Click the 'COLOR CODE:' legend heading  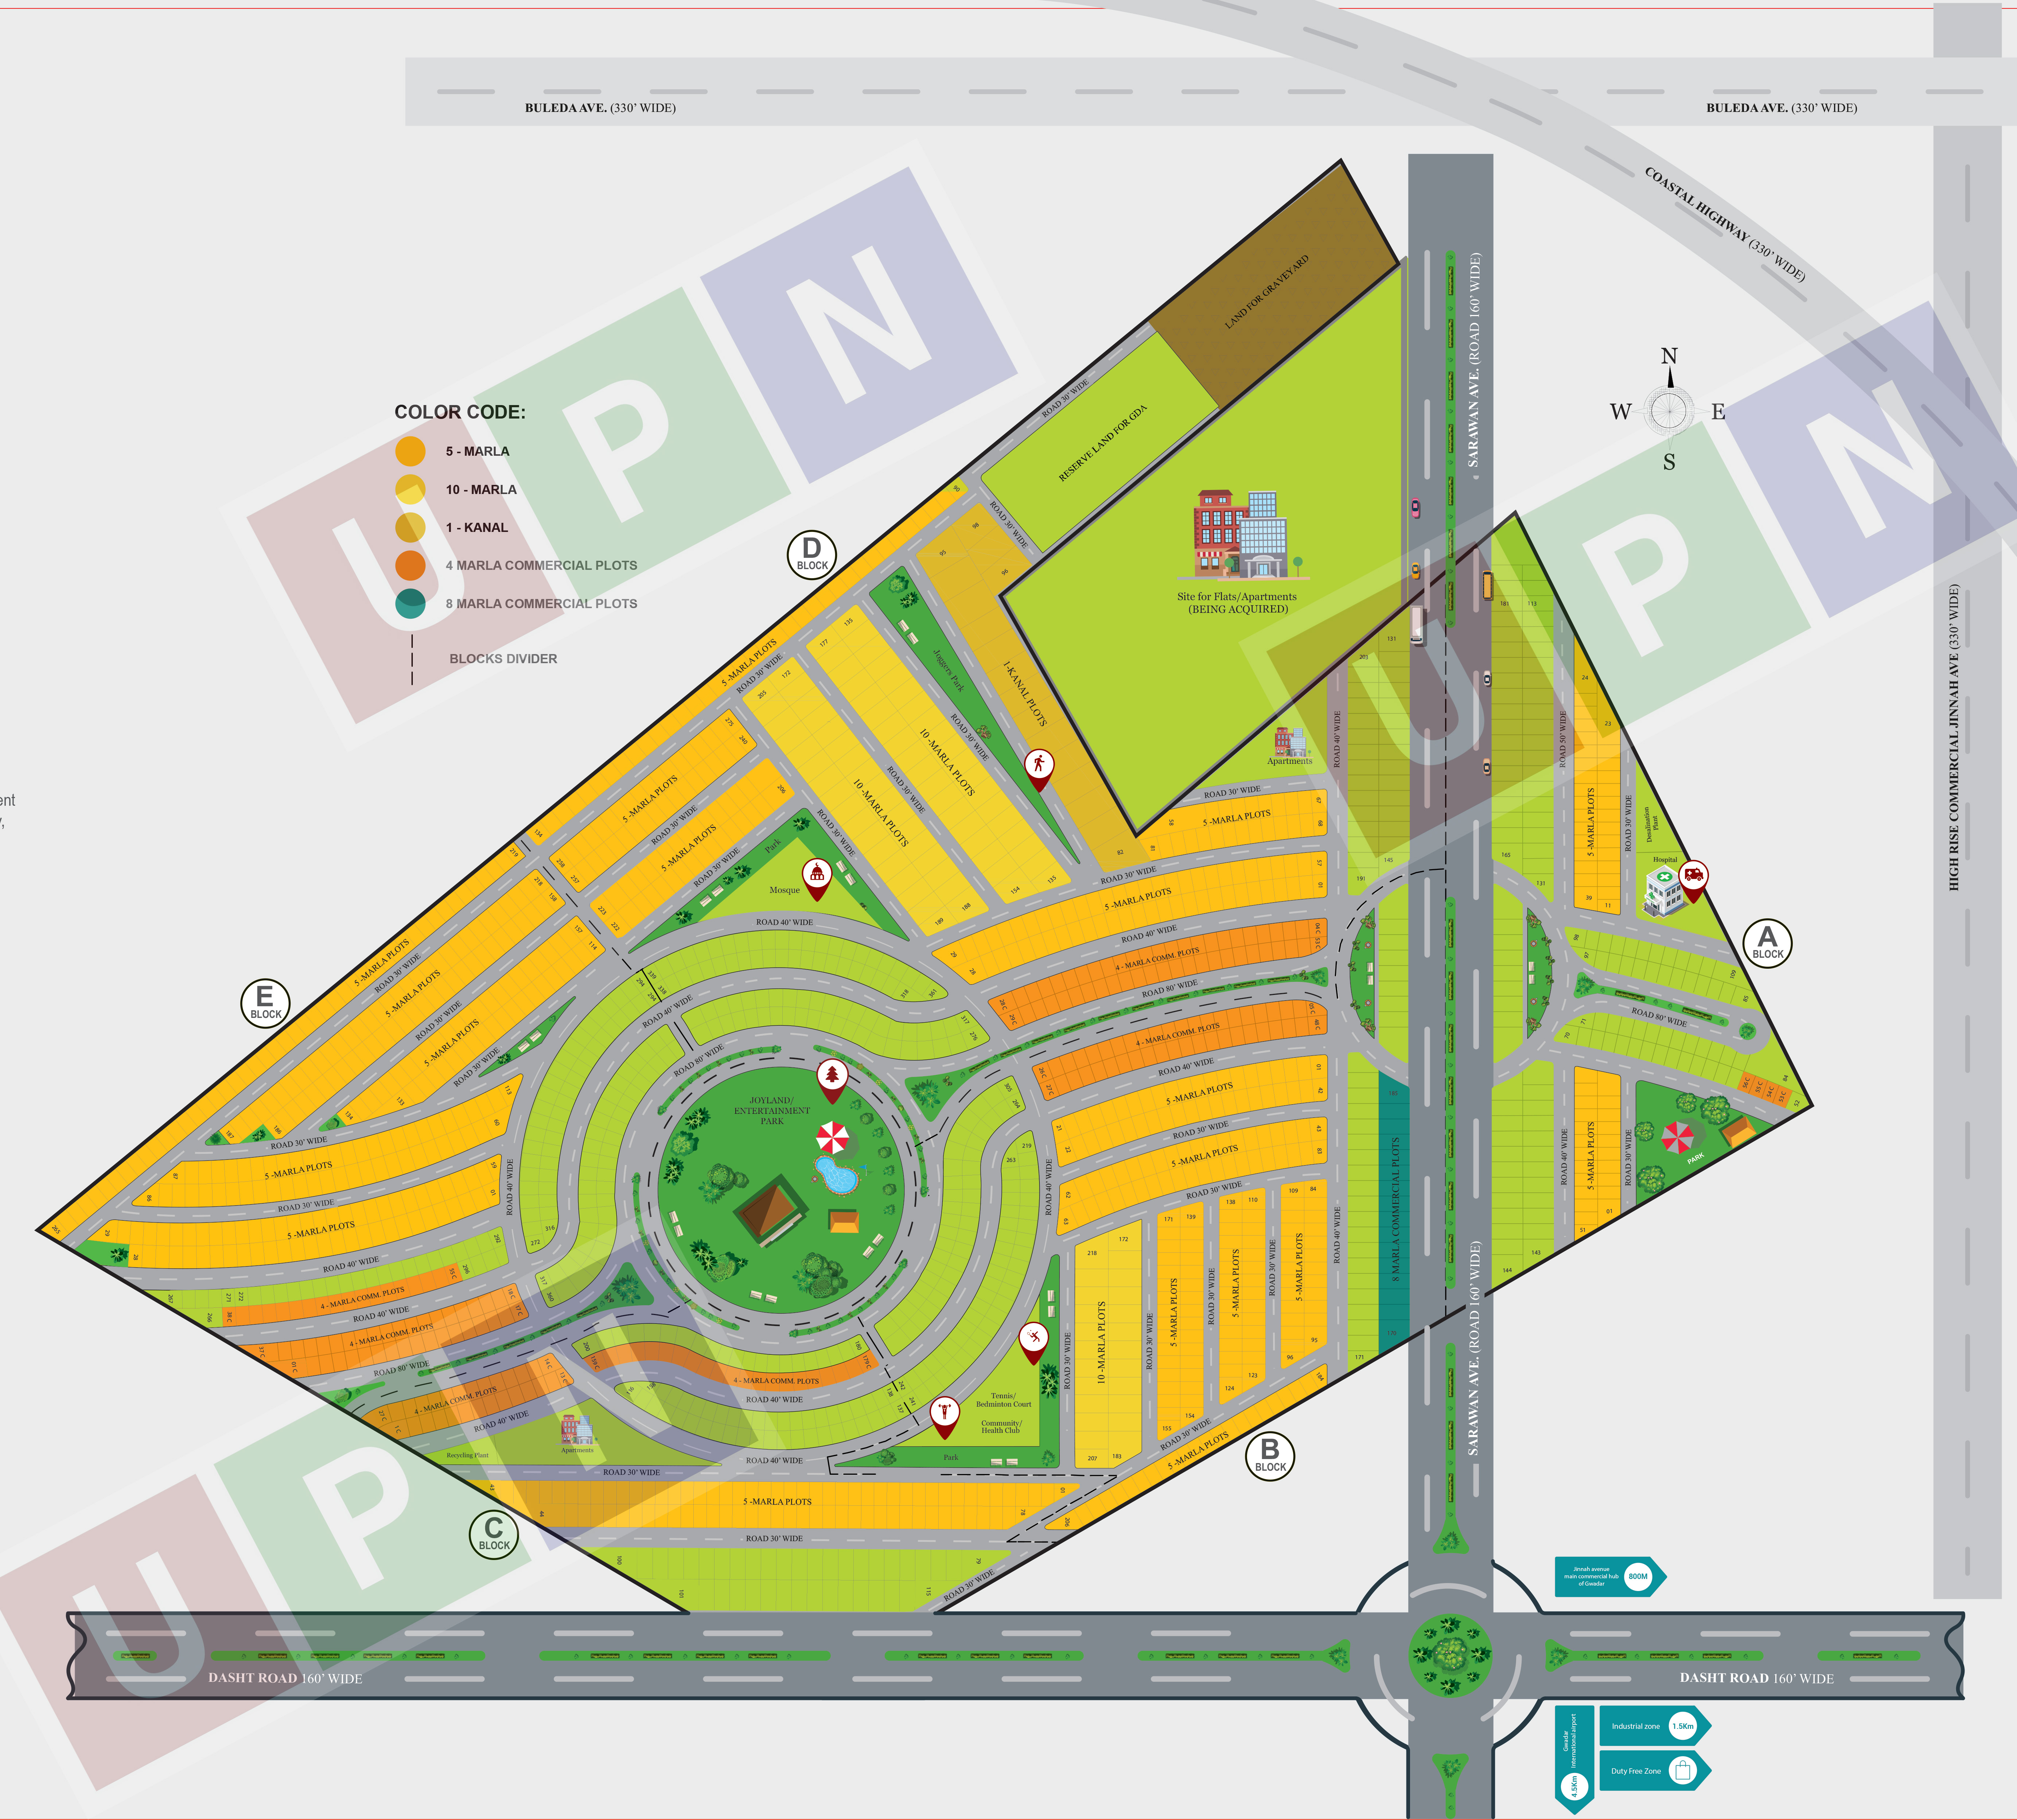460,412
